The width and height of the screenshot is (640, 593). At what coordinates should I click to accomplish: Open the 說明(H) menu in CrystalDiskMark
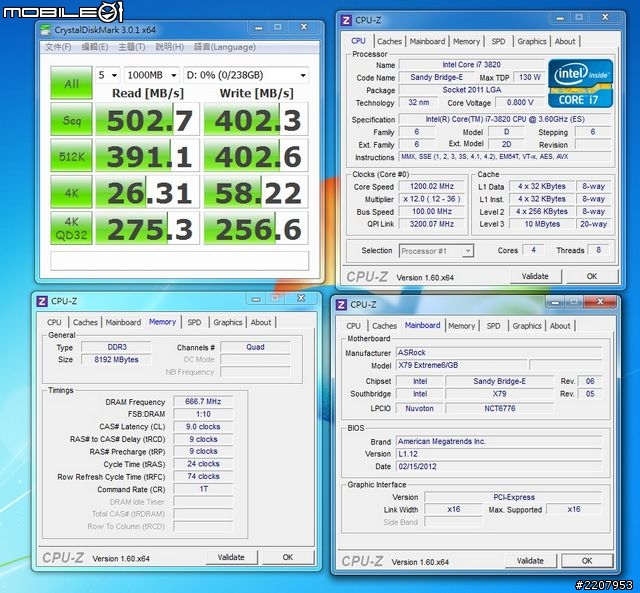[x=169, y=47]
